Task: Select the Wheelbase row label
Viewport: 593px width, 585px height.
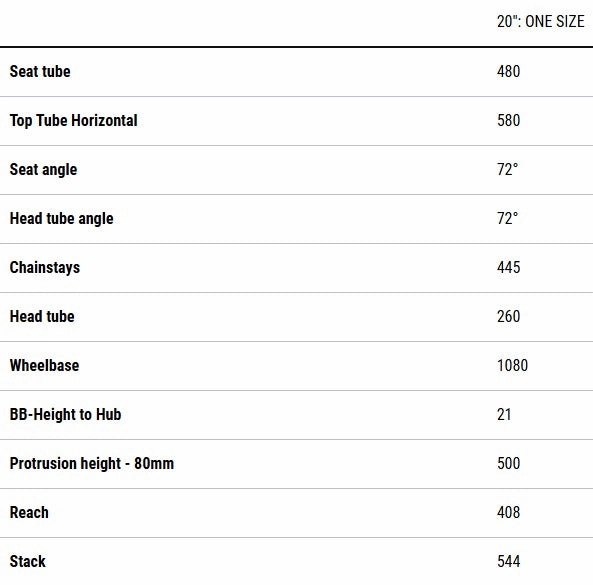Action: (45, 366)
